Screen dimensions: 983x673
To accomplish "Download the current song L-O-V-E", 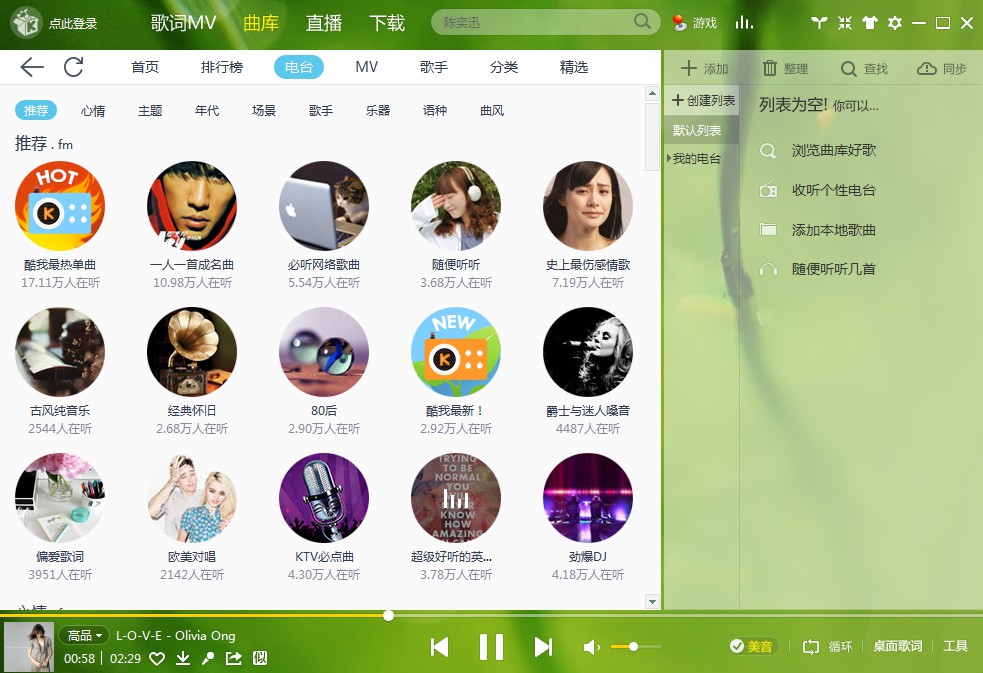I will coord(183,658).
